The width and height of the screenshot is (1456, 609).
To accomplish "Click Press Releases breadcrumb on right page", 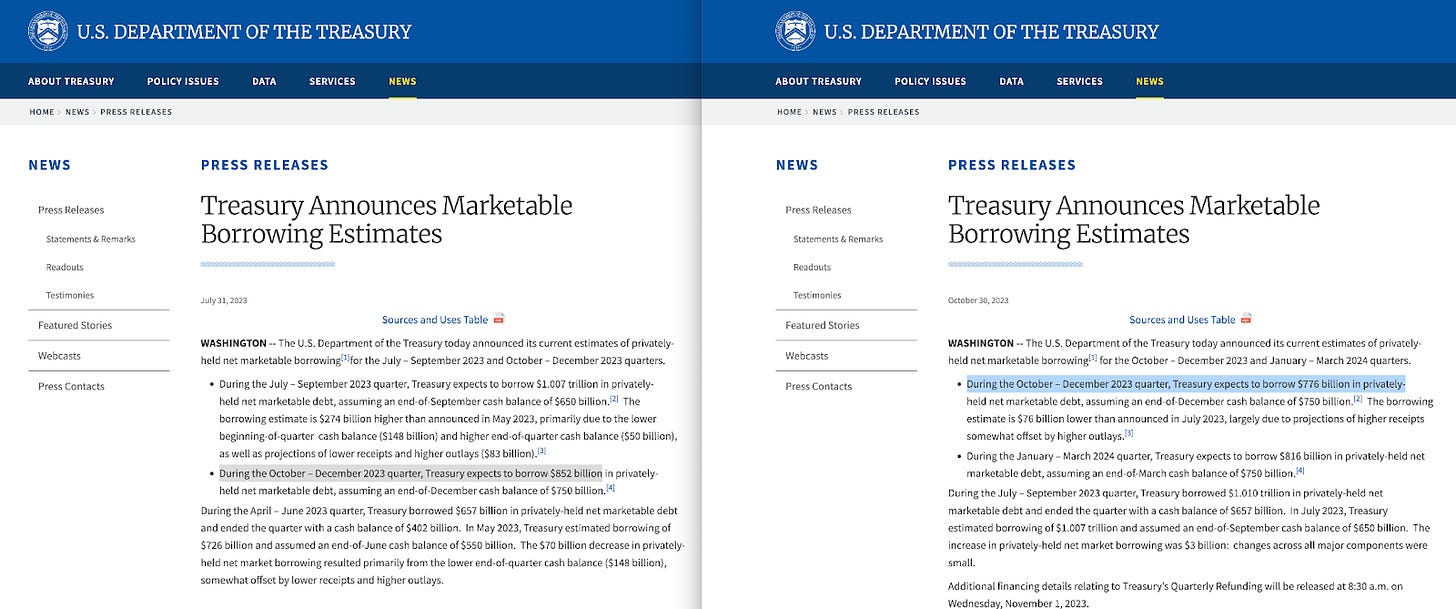I will (883, 112).
